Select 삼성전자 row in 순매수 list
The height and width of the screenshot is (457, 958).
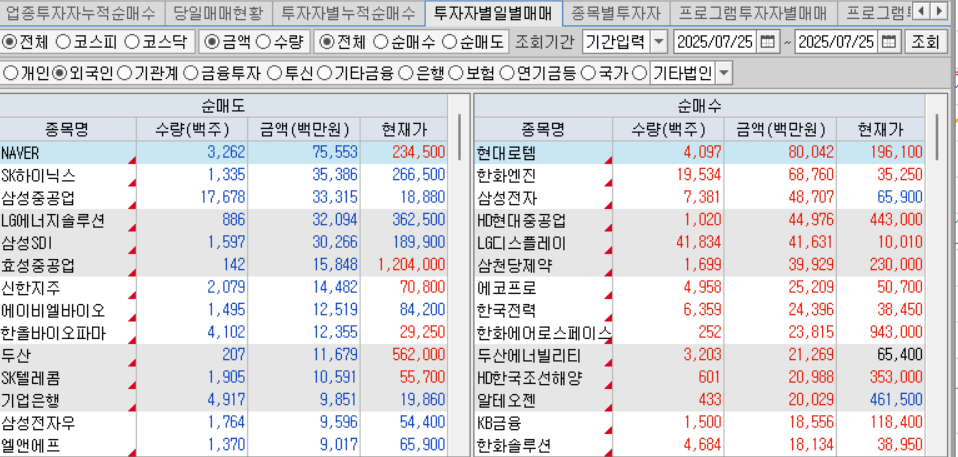(x=700, y=198)
